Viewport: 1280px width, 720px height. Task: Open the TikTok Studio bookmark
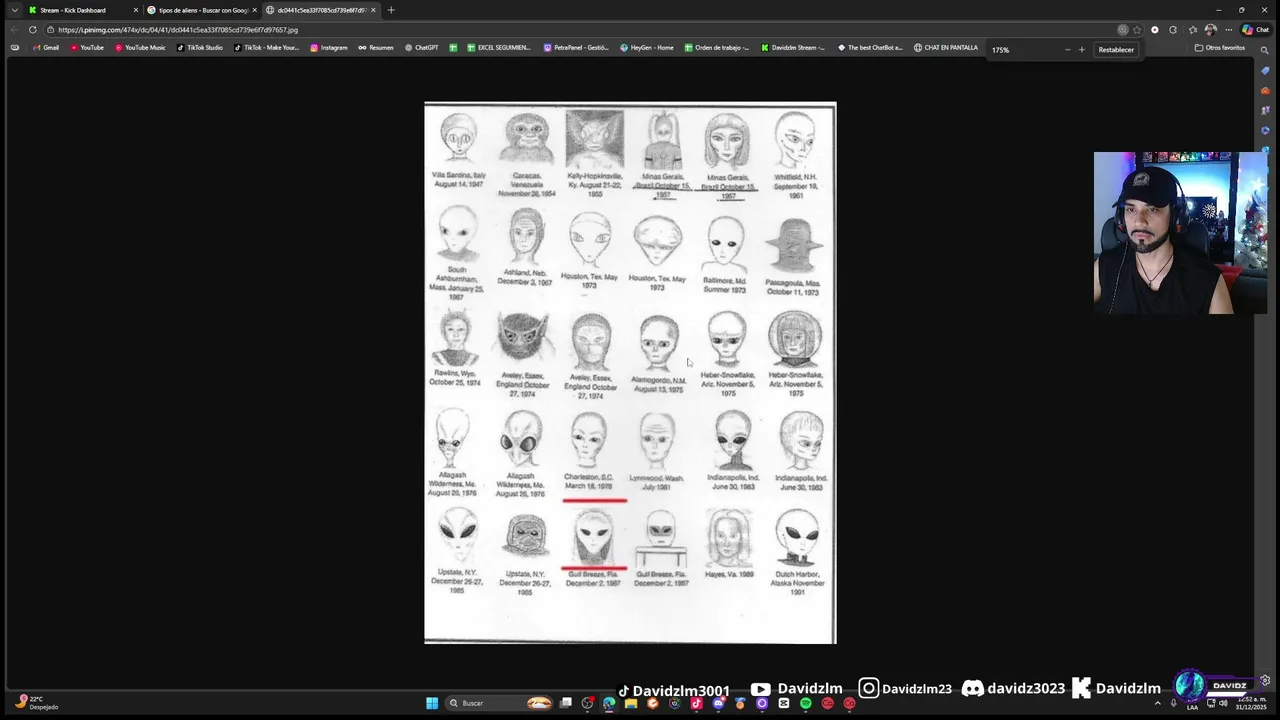(x=199, y=48)
